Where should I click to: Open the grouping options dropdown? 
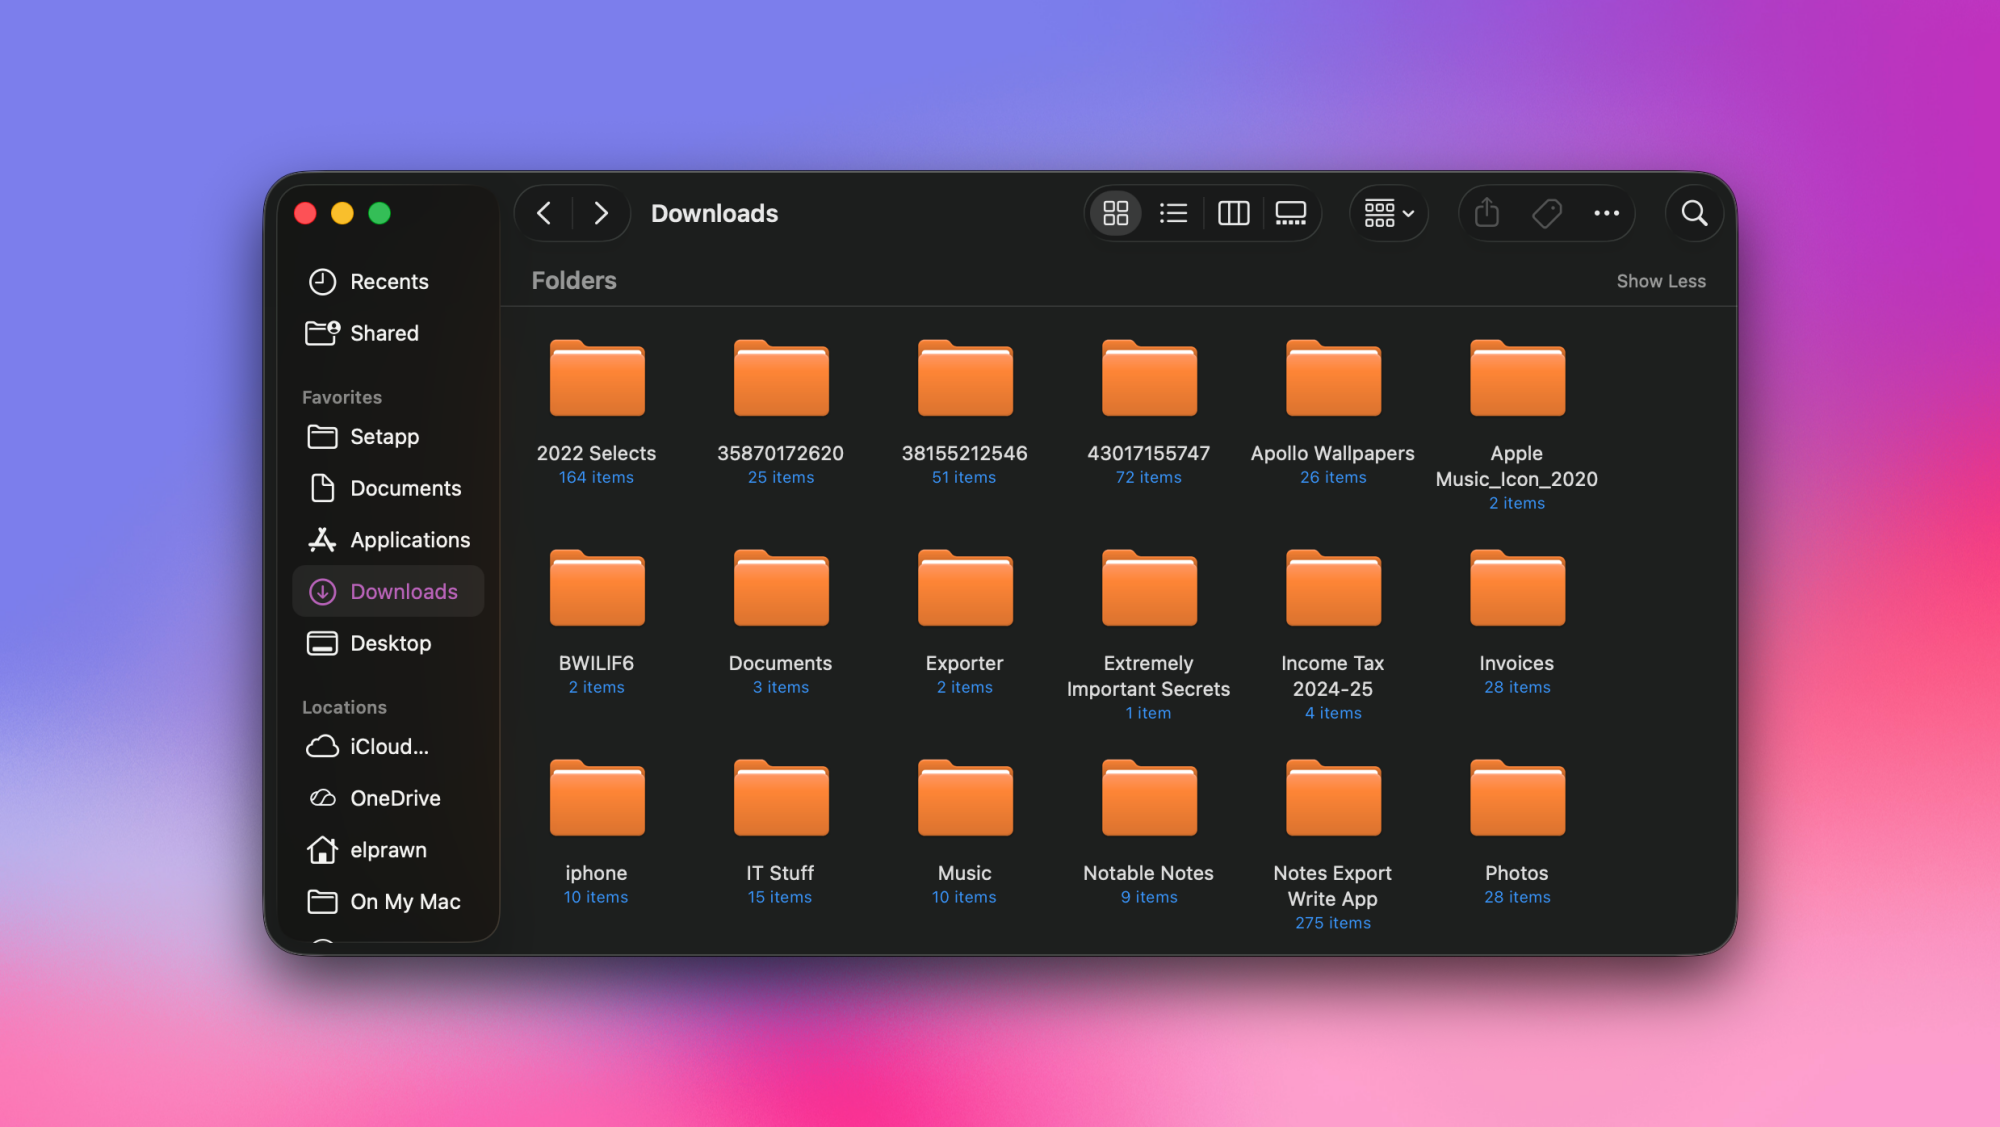tap(1389, 213)
